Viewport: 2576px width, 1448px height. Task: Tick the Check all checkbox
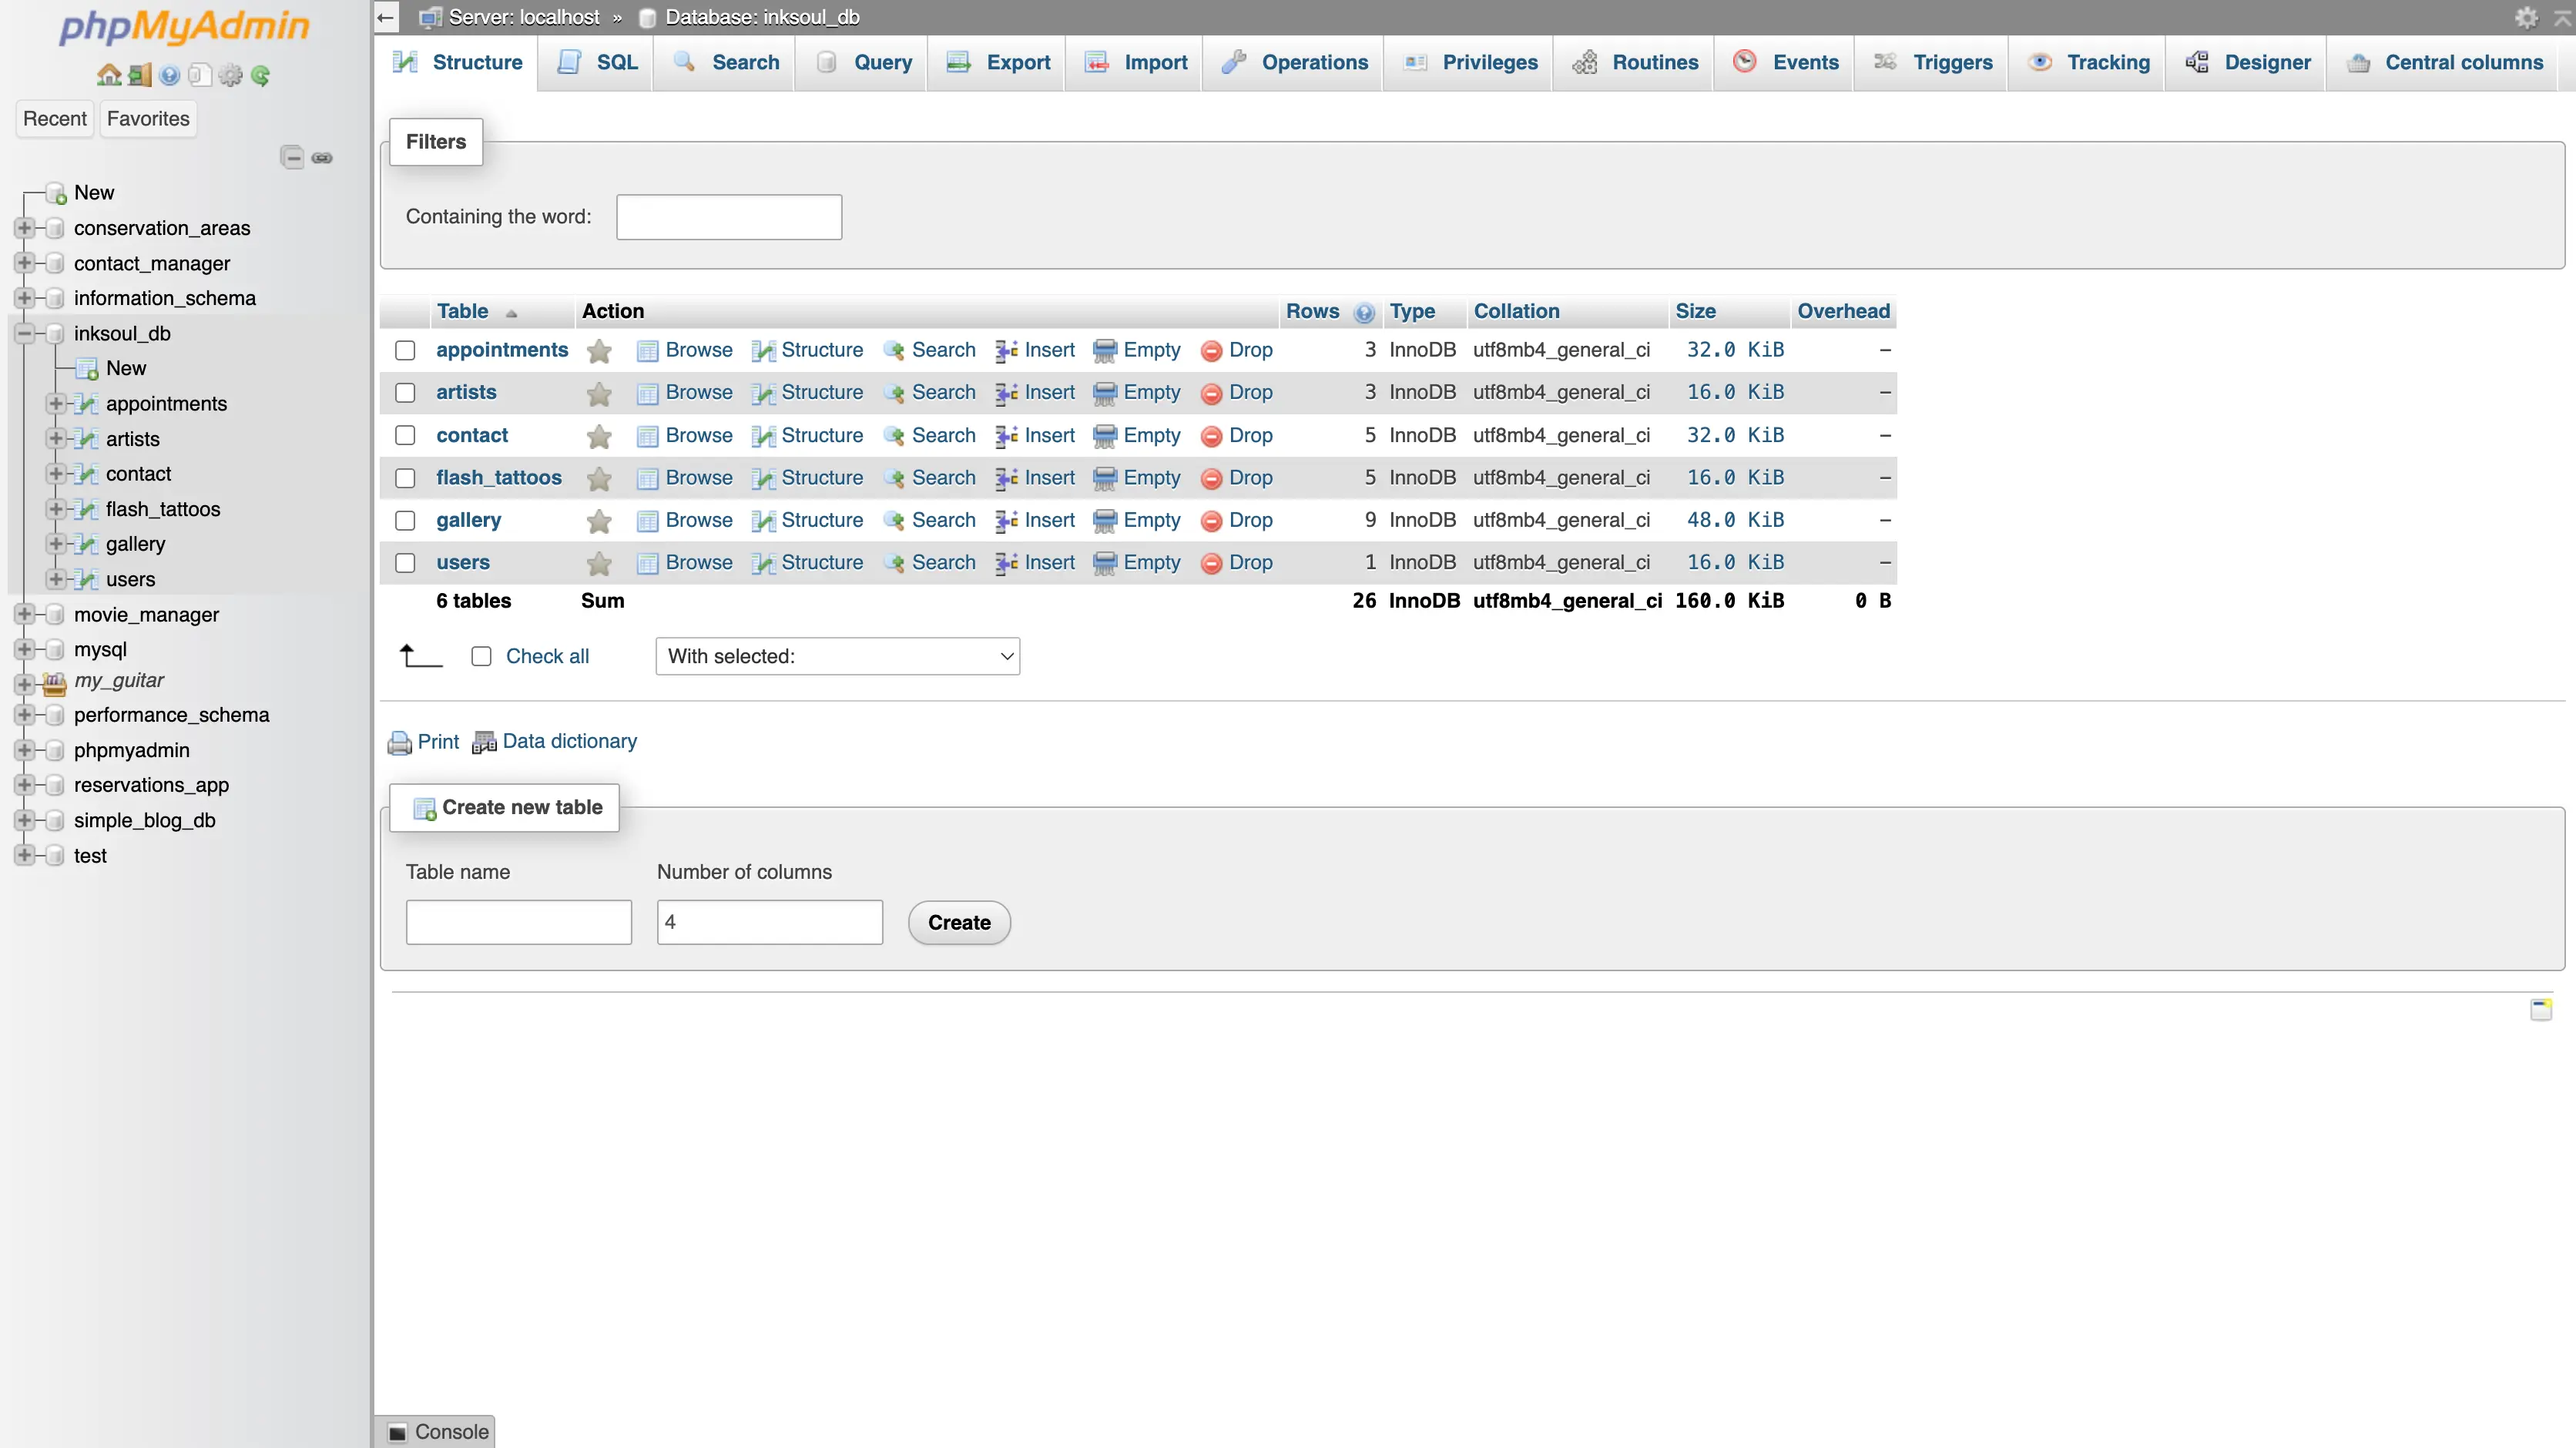[x=482, y=656]
